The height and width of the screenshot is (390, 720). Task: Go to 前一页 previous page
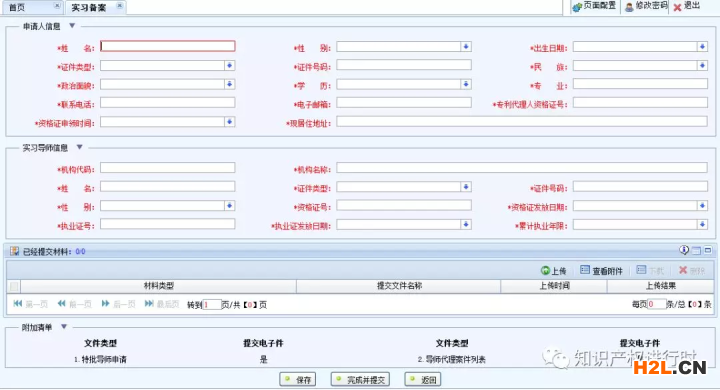pos(74,304)
